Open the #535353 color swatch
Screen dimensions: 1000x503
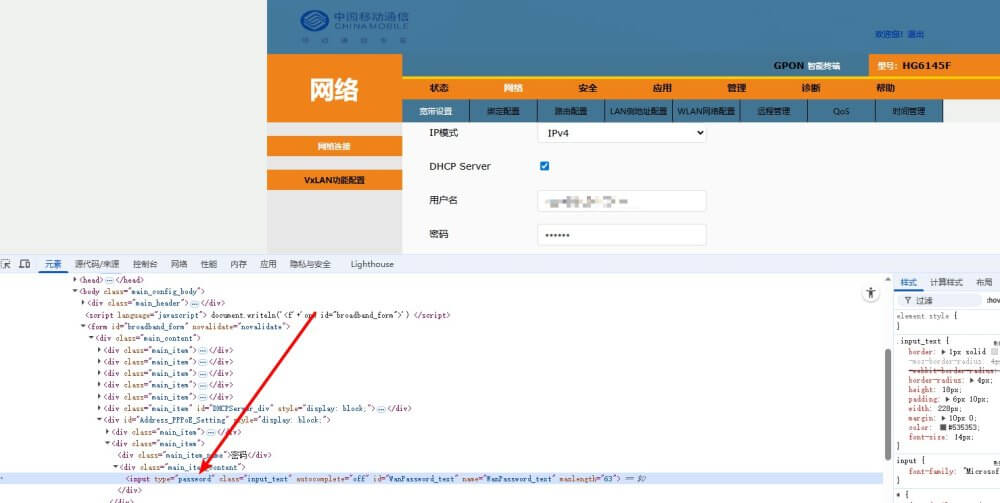(943, 428)
